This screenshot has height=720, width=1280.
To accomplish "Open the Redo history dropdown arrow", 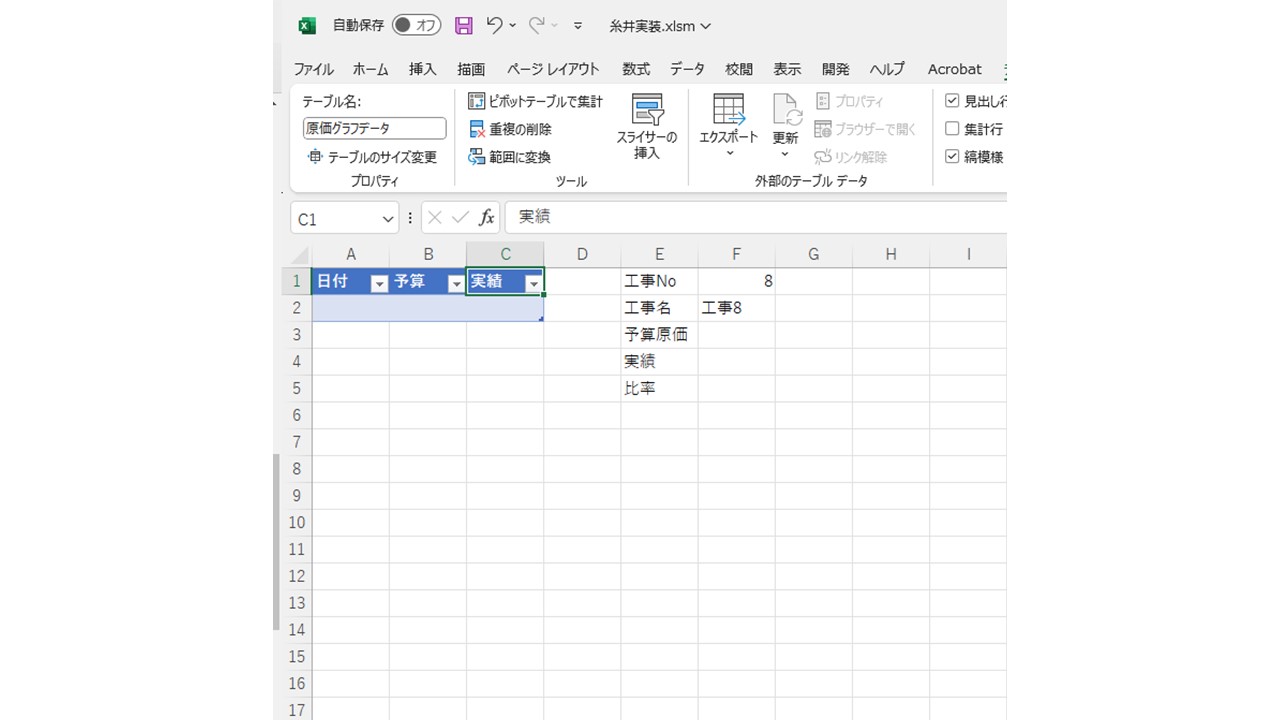I will click(x=554, y=25).
